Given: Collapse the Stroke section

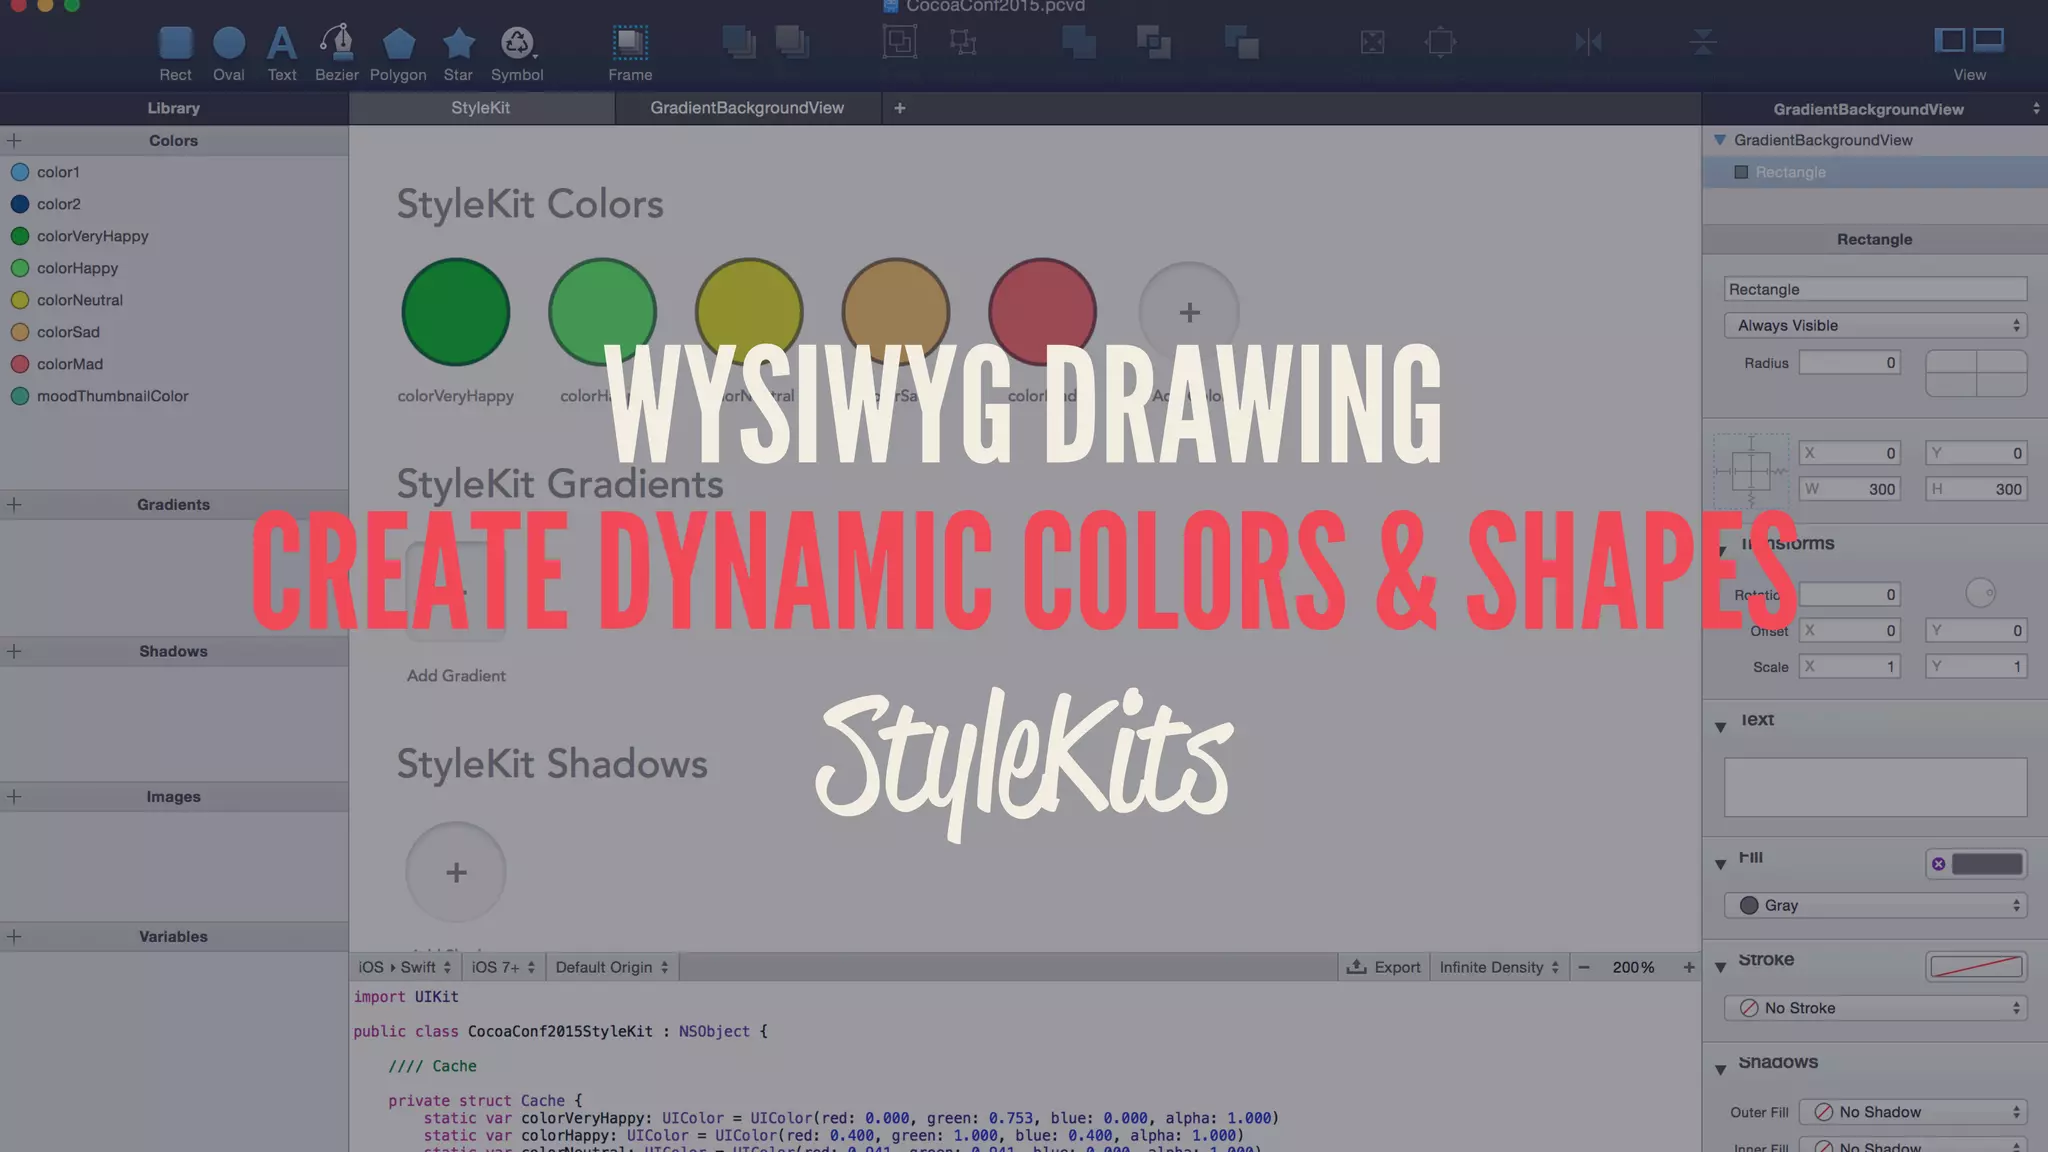Looking at the screenshot, I should click(1720, 967).
